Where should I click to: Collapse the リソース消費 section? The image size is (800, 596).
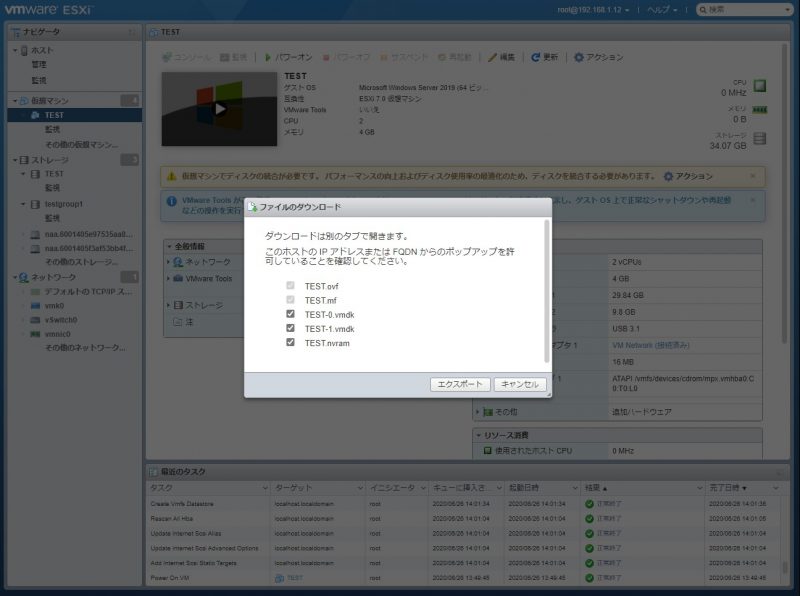[x=479, y=435]
